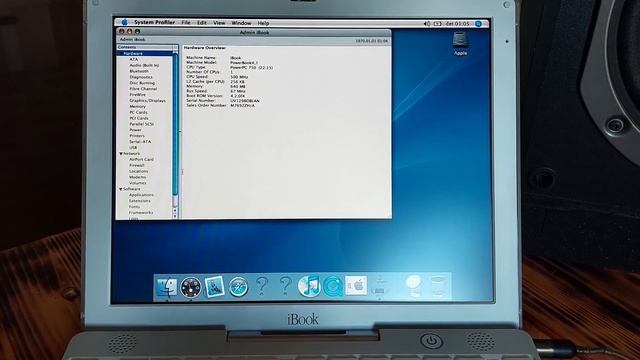Open the System Profiler application menu
Viewport: 640px width, 360px height.
coord(154,22)
